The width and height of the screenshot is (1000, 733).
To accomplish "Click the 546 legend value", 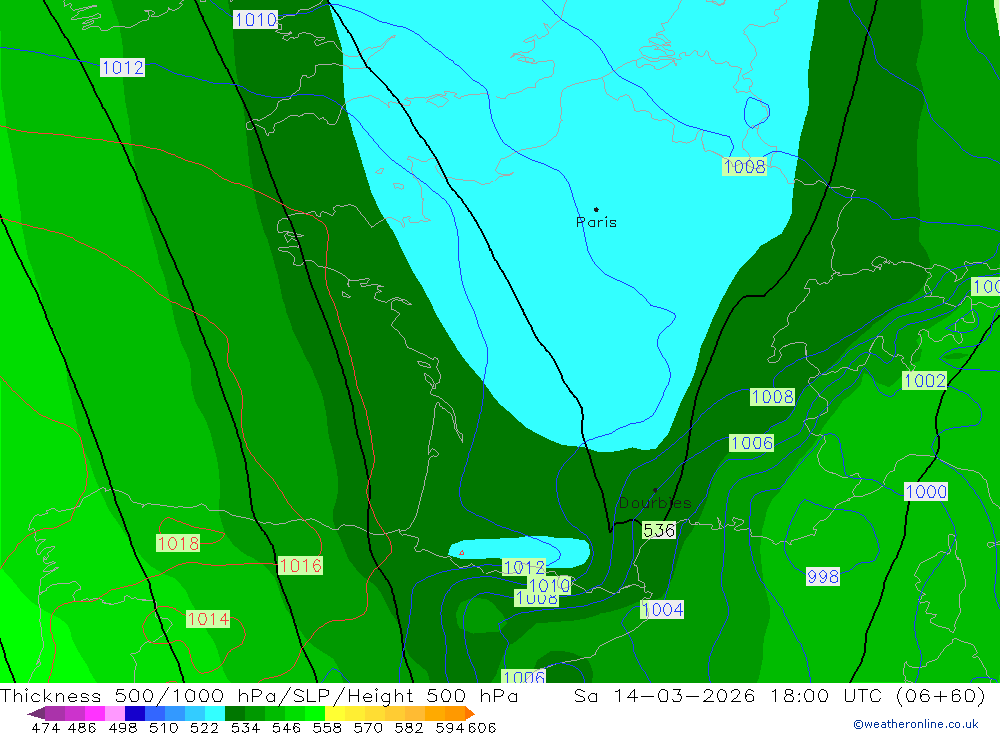I will pyautogui.click(x=286, y=728).
